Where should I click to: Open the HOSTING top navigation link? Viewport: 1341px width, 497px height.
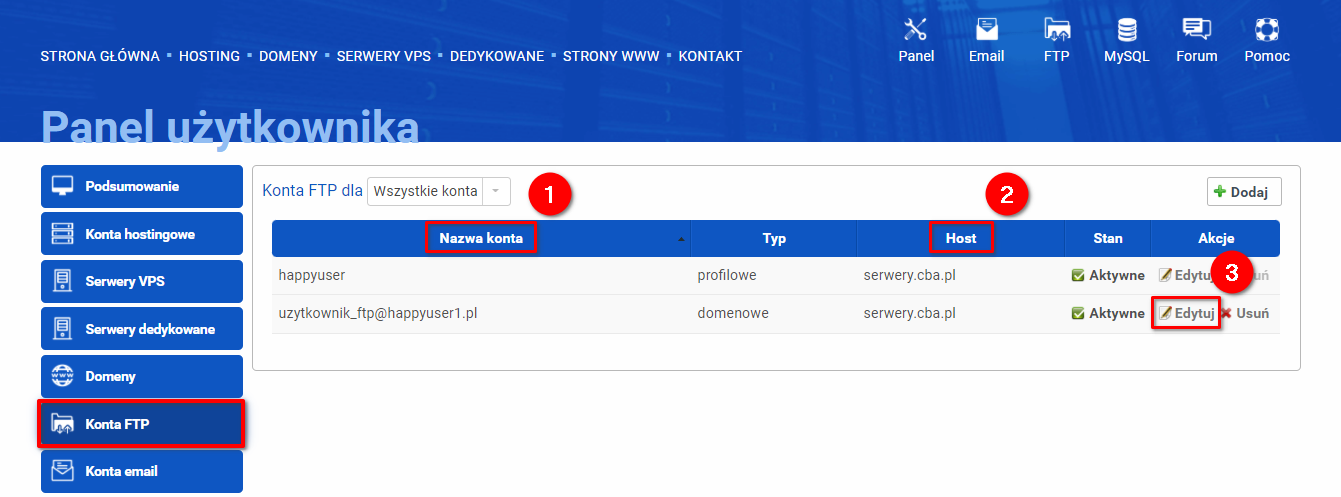pos(209,56)
